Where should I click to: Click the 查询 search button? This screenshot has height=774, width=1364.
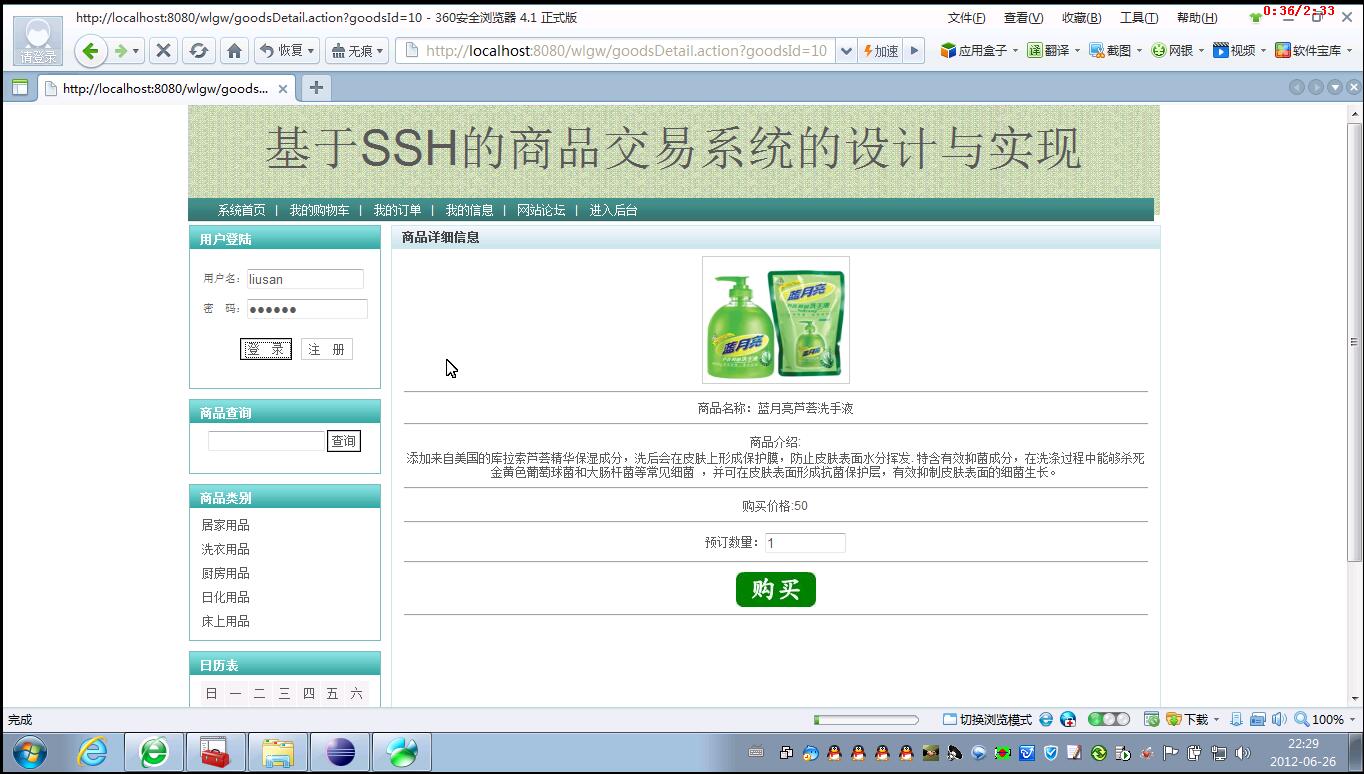[x=344, y=441]
